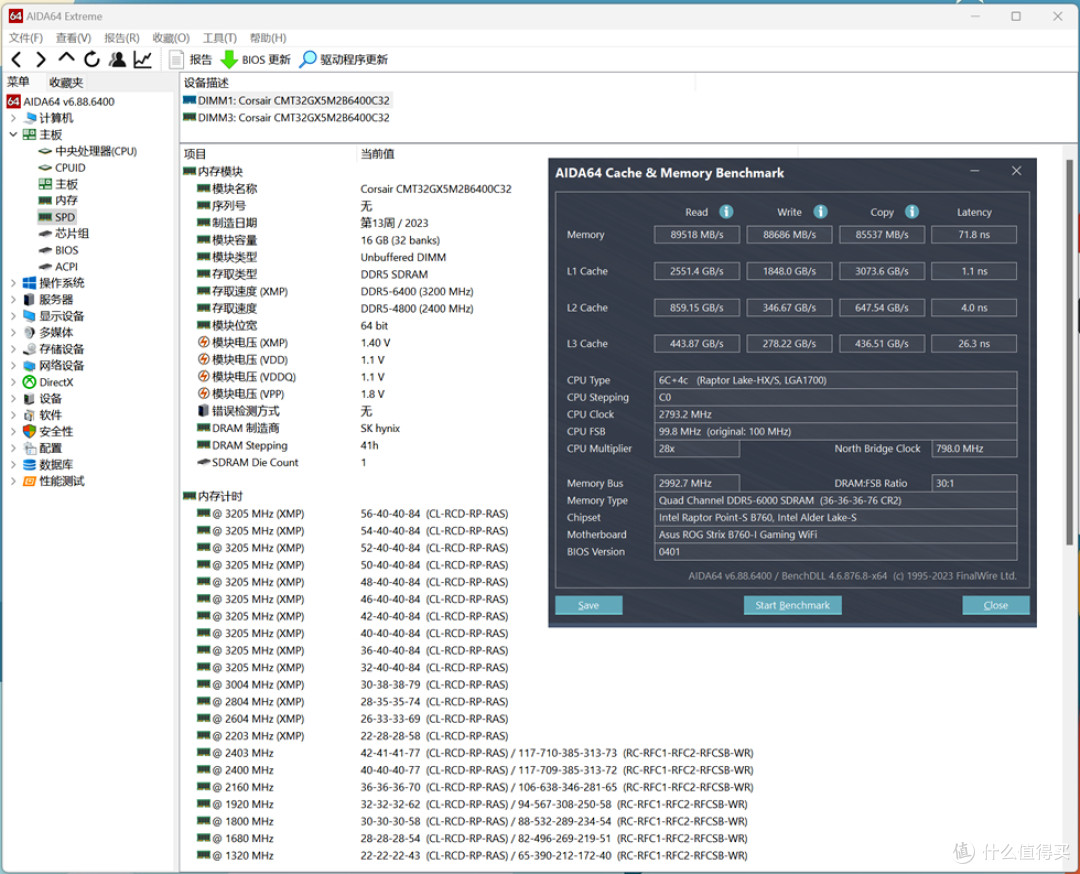Select 中央处理器(CPU) in tree
Viewport: 1080px width, 874px height.
[87, 151]
